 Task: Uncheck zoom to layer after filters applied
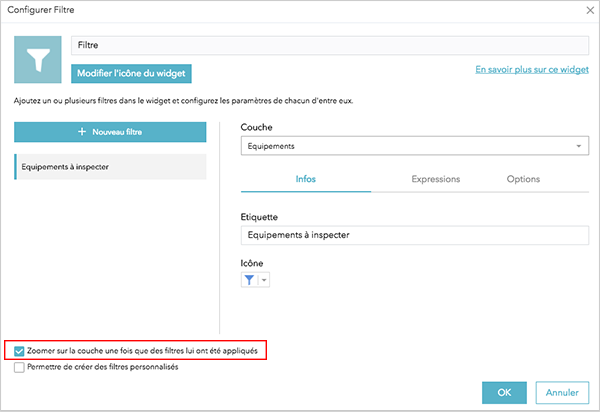[21, 351]
